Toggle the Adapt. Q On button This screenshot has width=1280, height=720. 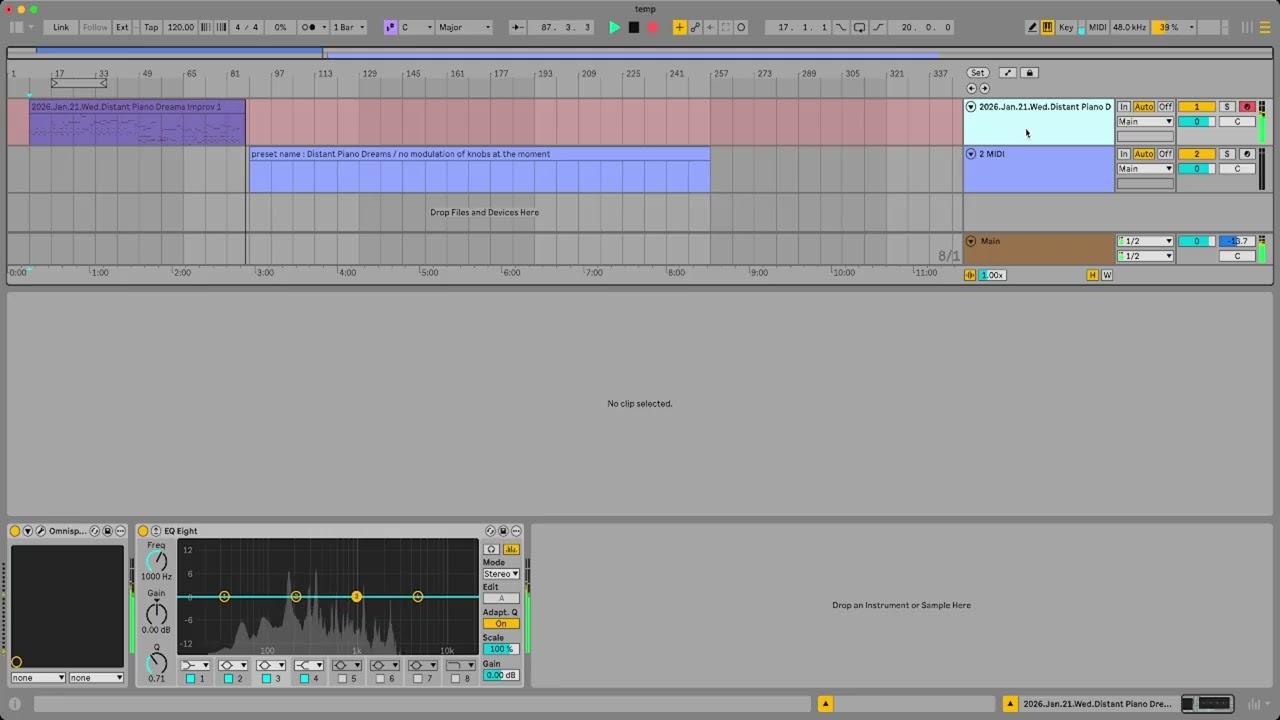pos(501,624)
